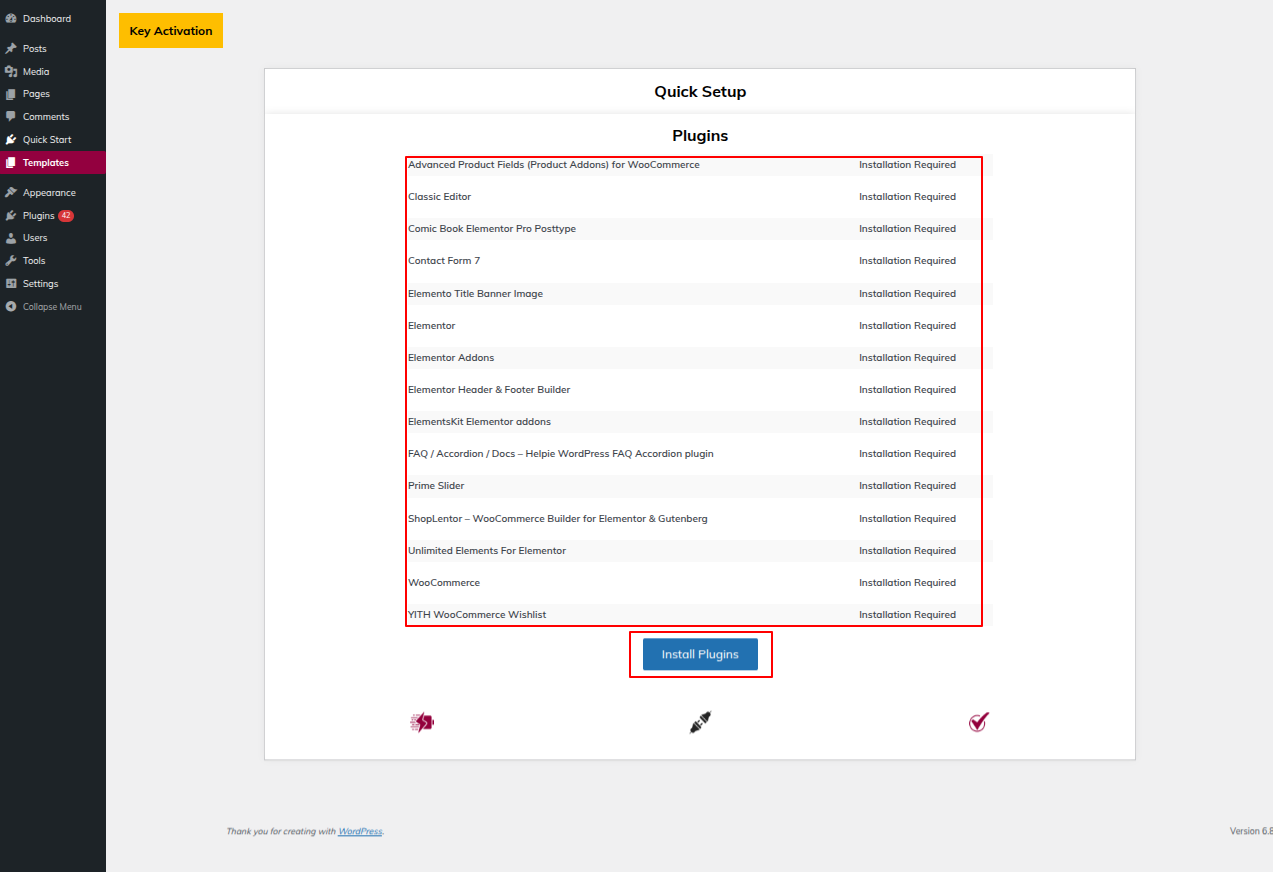Screen dimensions: 1273x873
Task: Click Installation Required status for Contact Form 7
Action: [907, 261]
